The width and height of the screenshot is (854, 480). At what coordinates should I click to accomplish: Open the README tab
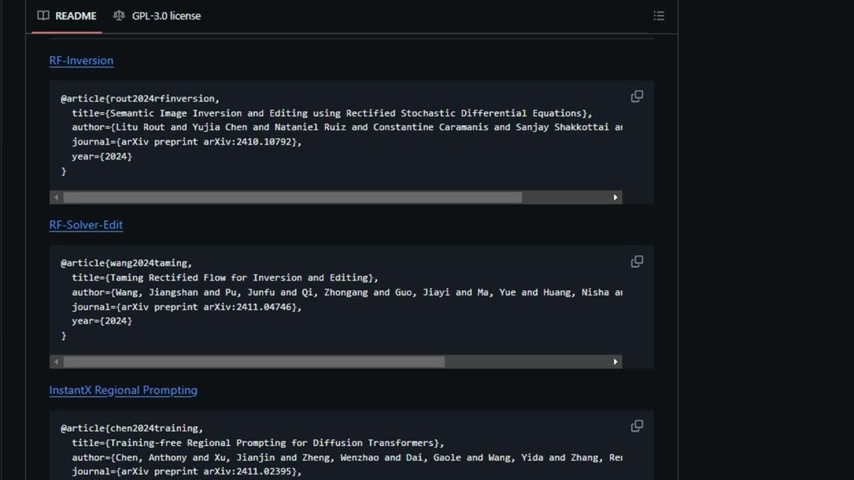pyautogui.click(x=66, y=16)
